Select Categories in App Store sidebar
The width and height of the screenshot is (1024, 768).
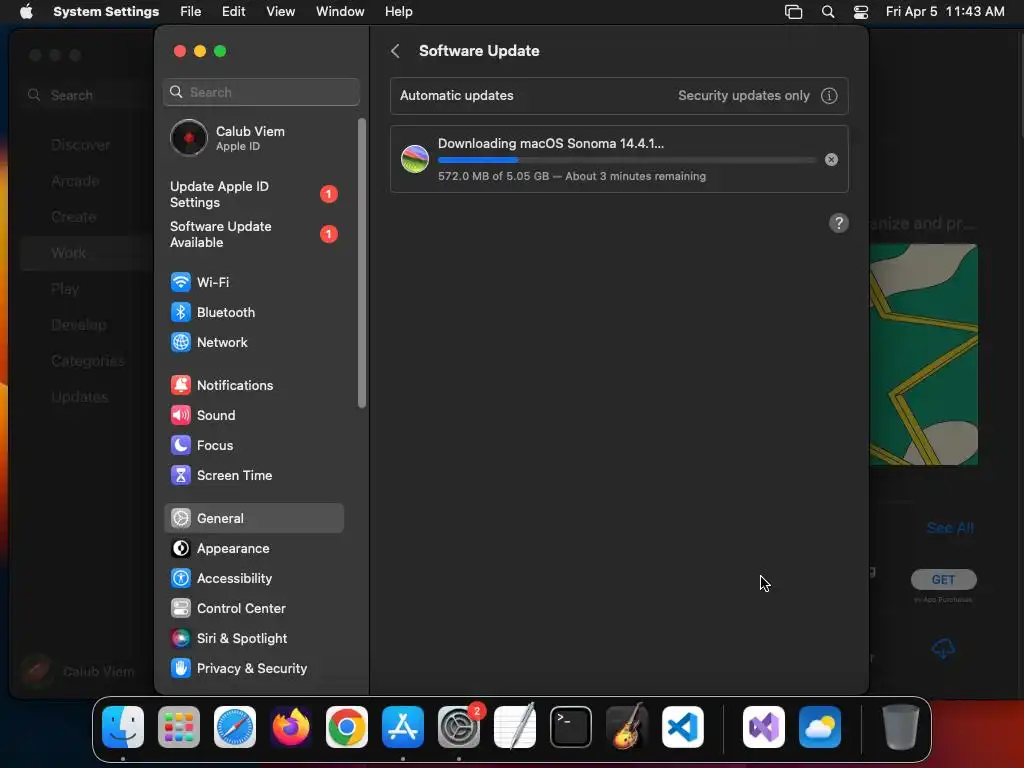(x=88, y=360)
